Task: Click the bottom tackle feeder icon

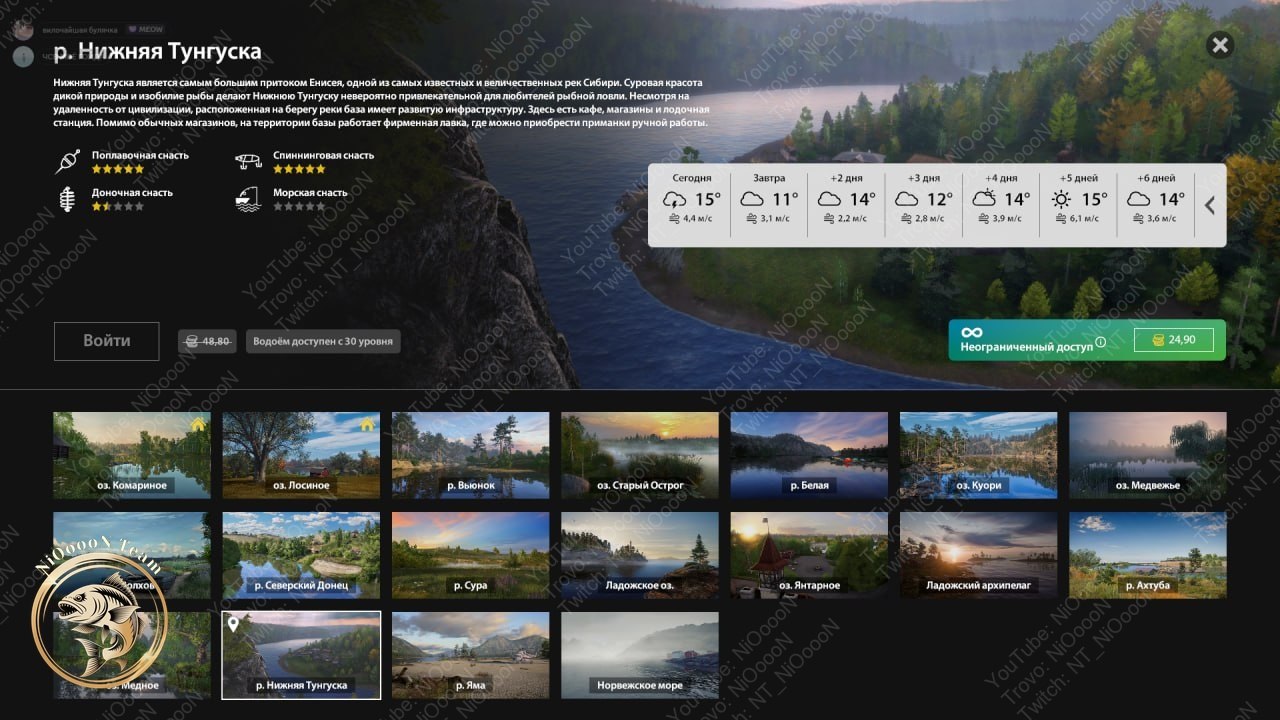Action: click(67, 198)
